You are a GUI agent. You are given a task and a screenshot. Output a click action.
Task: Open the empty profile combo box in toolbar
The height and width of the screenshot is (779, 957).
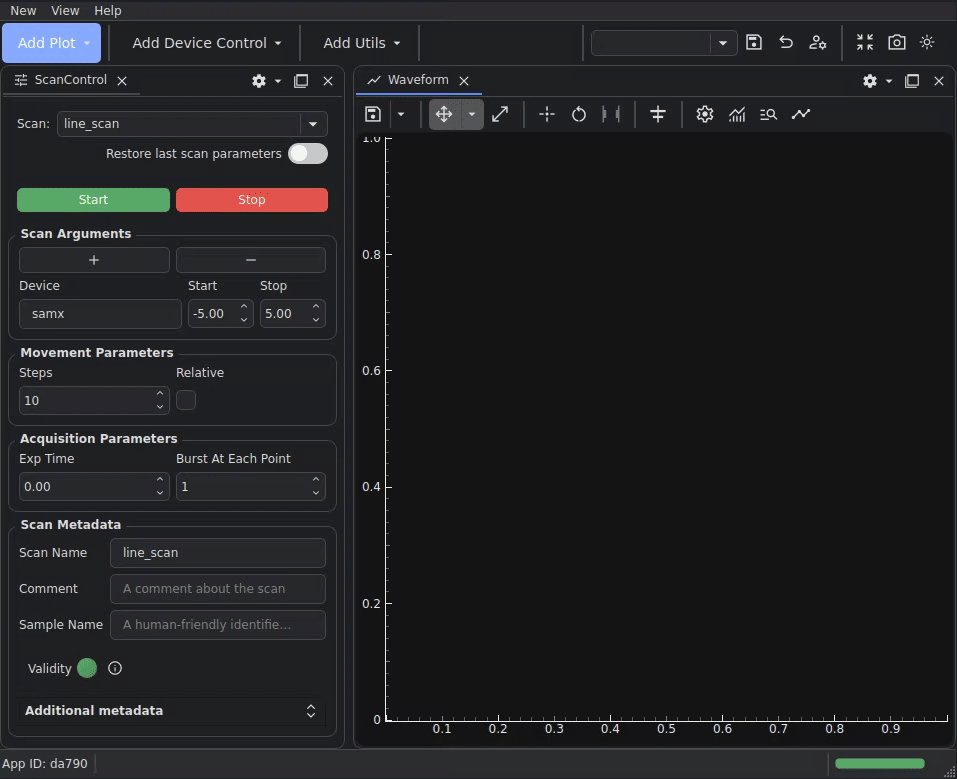(x=664, y=43)
